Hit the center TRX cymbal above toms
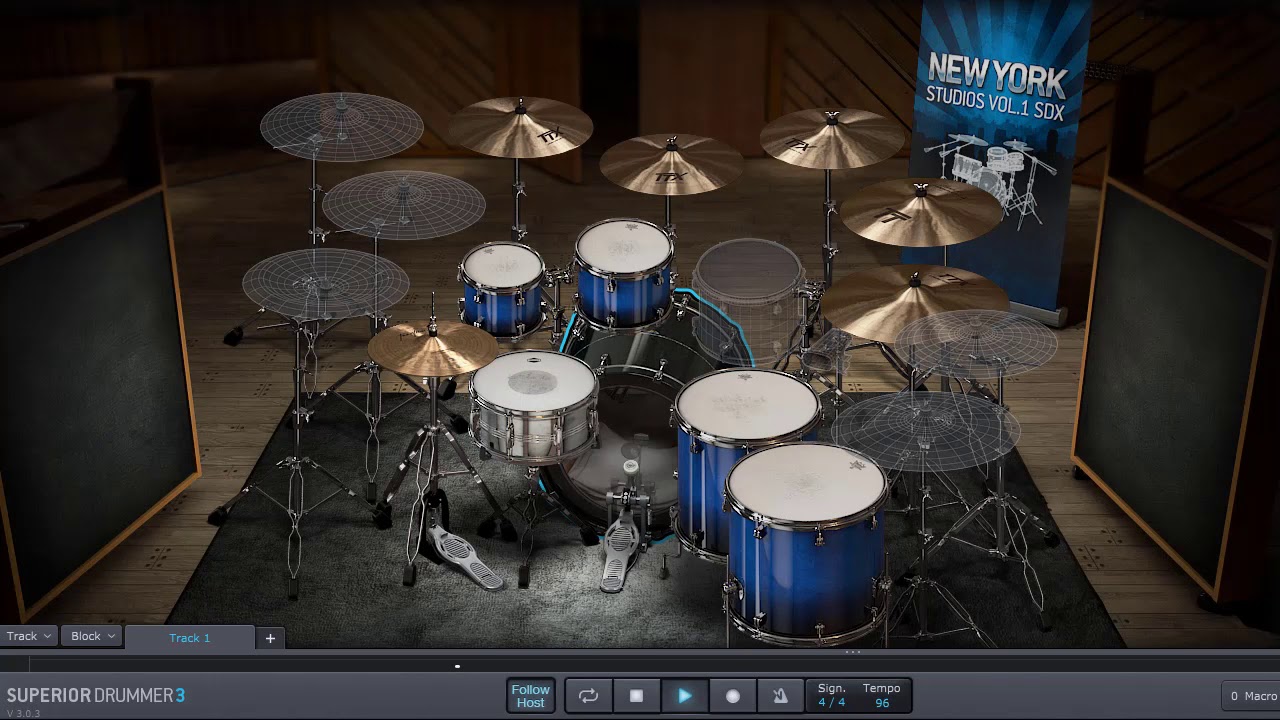 (672, 163)
